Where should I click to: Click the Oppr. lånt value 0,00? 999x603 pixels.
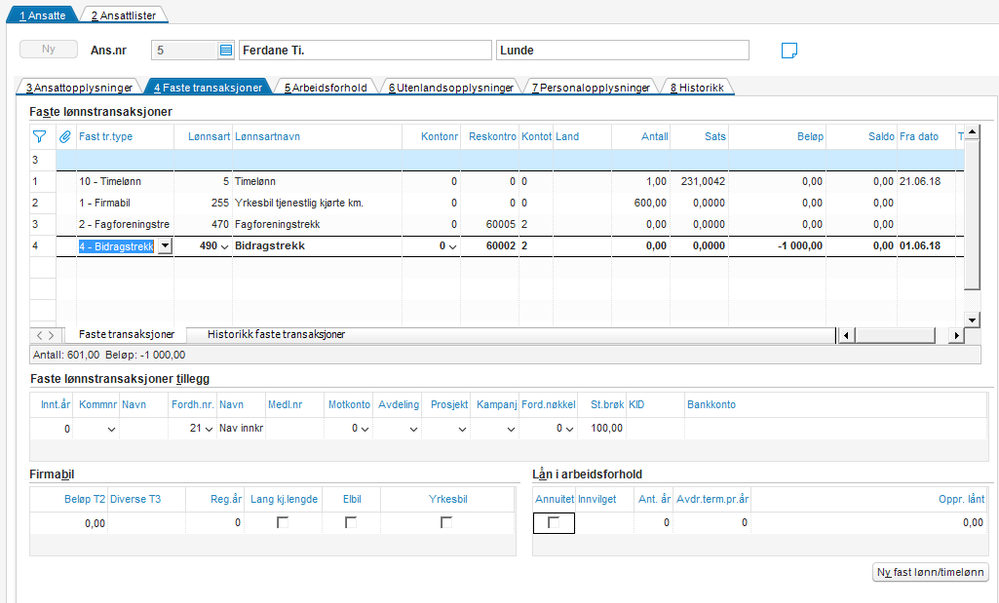point(972,523)
